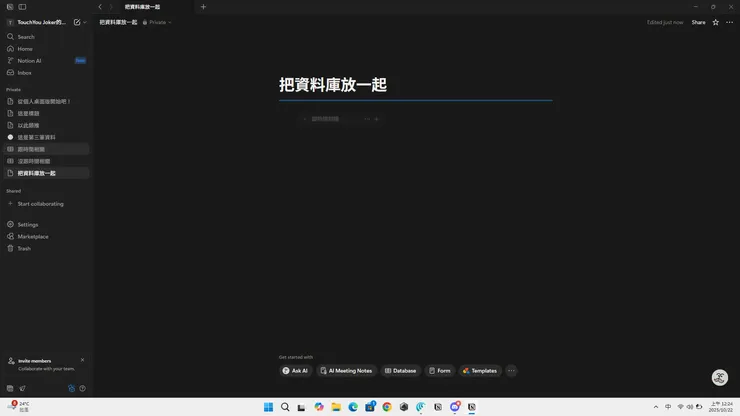Favorite this page with the star icon
The image size is (740, 416).
pos(715,22)
